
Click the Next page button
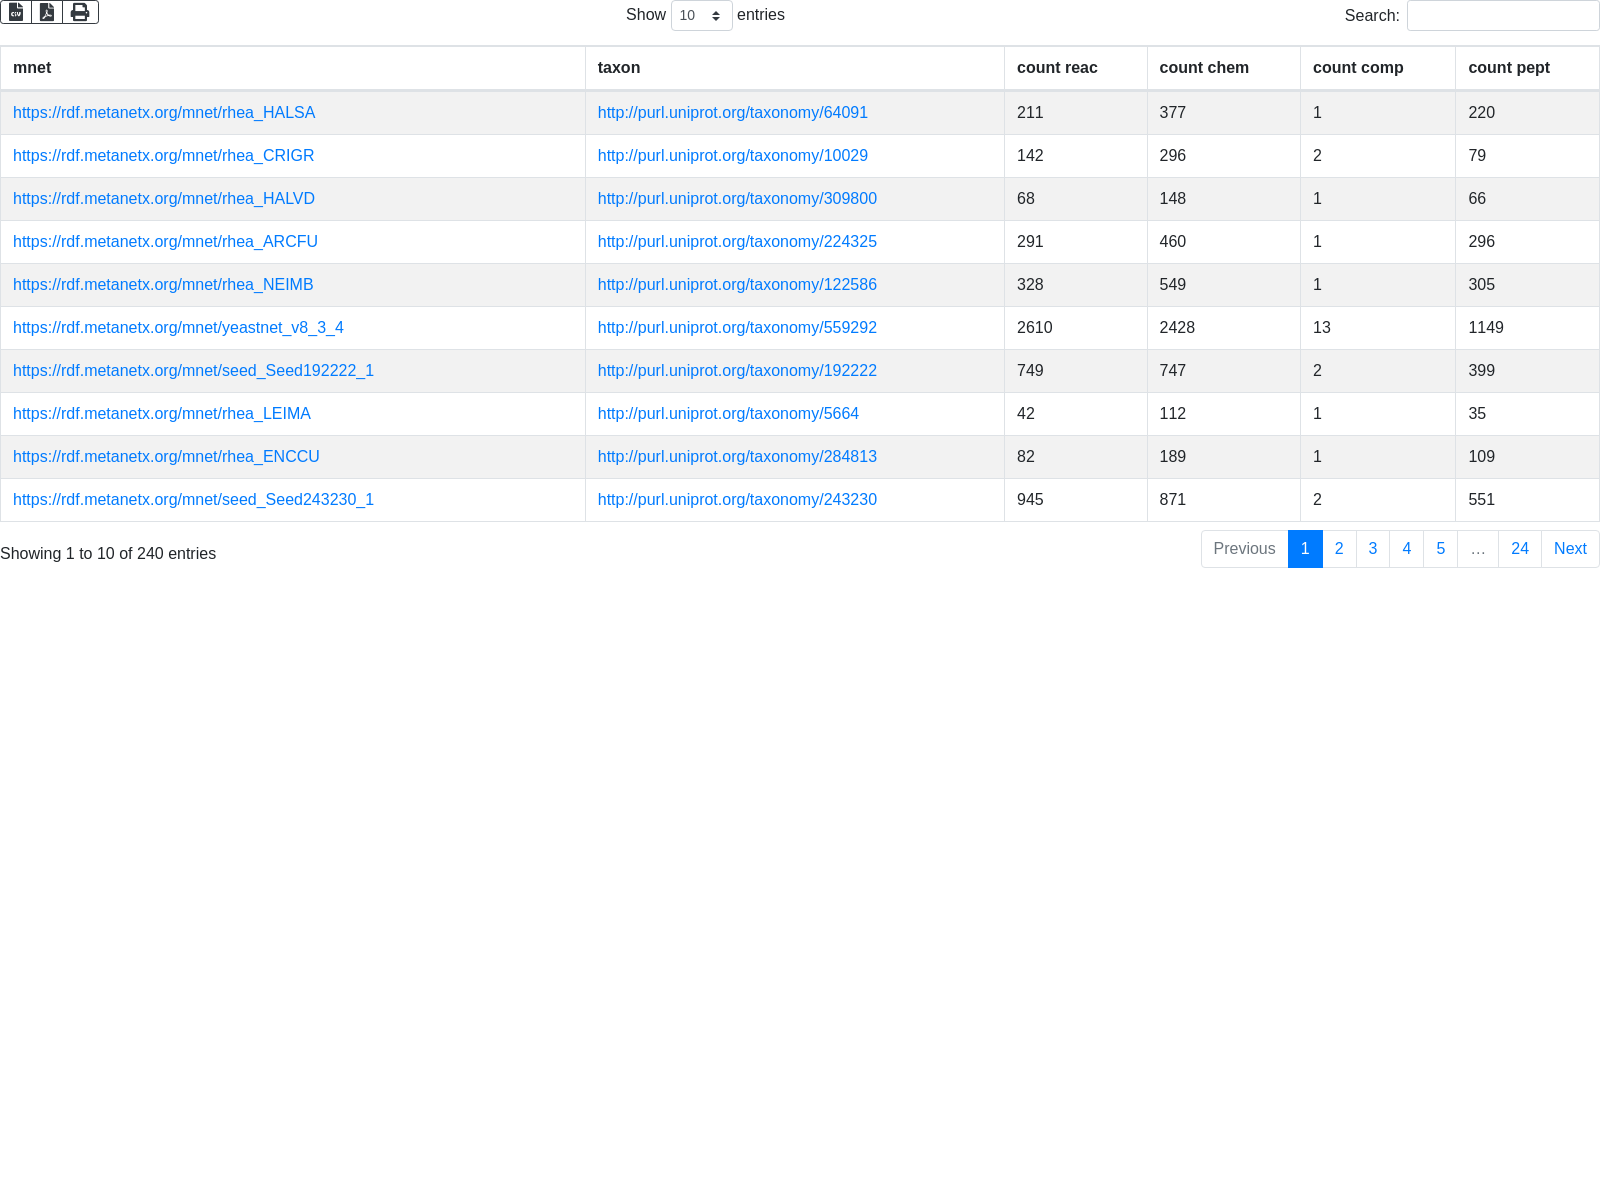pyautogui.click(x=1569, y=549)
